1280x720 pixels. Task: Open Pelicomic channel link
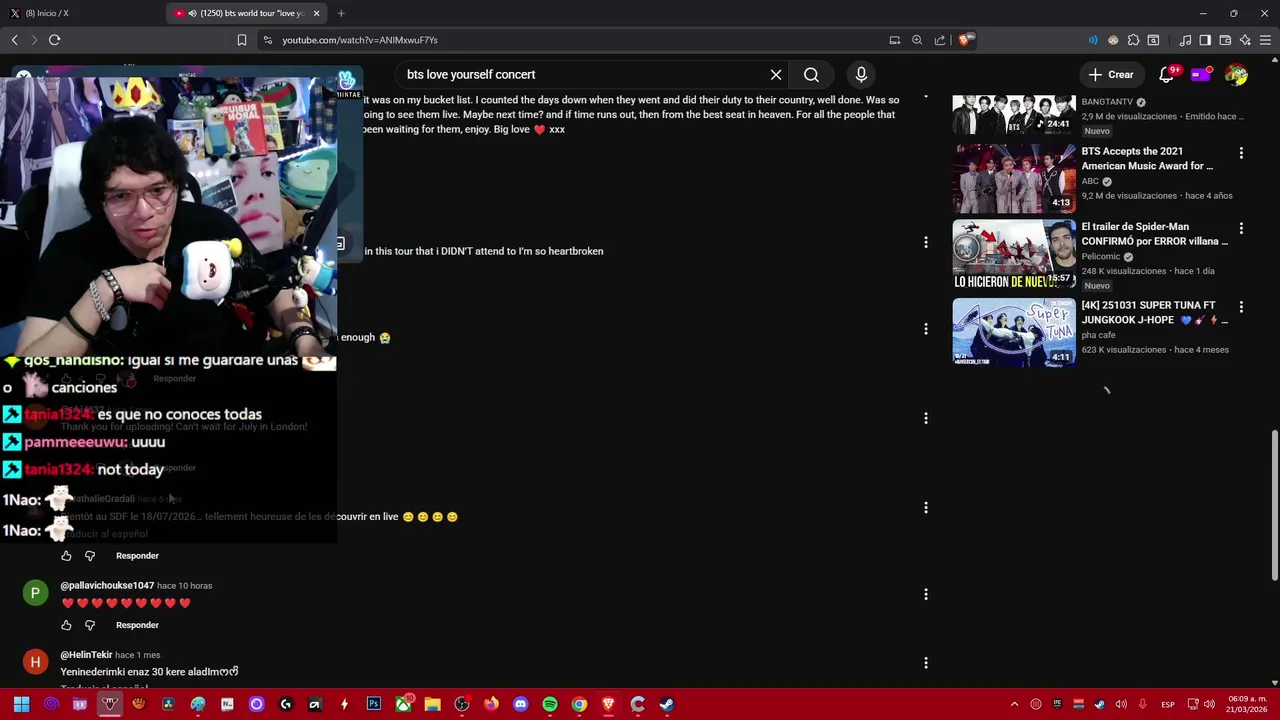[x=1100, y=256]
